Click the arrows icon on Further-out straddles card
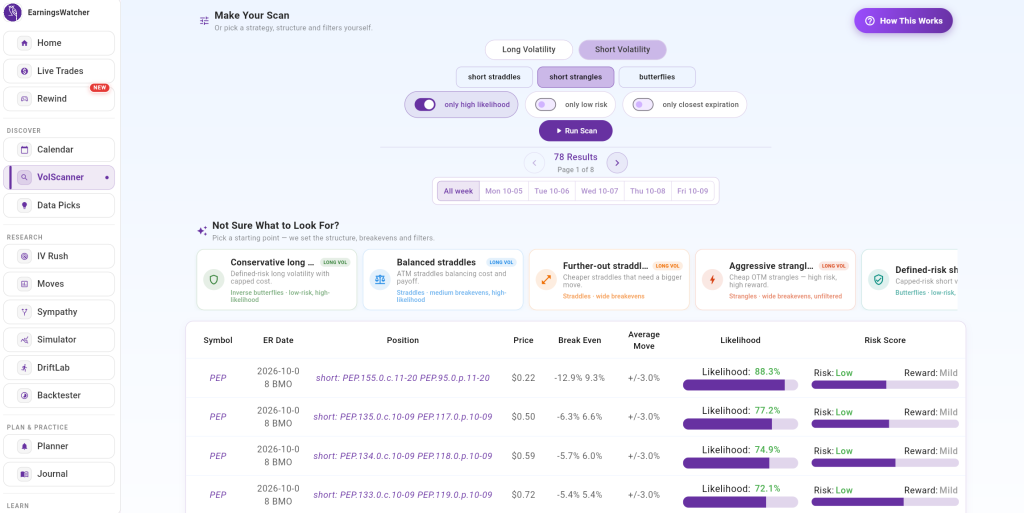The height and width of the screenshot is (513, 1024). click(546, 279)
